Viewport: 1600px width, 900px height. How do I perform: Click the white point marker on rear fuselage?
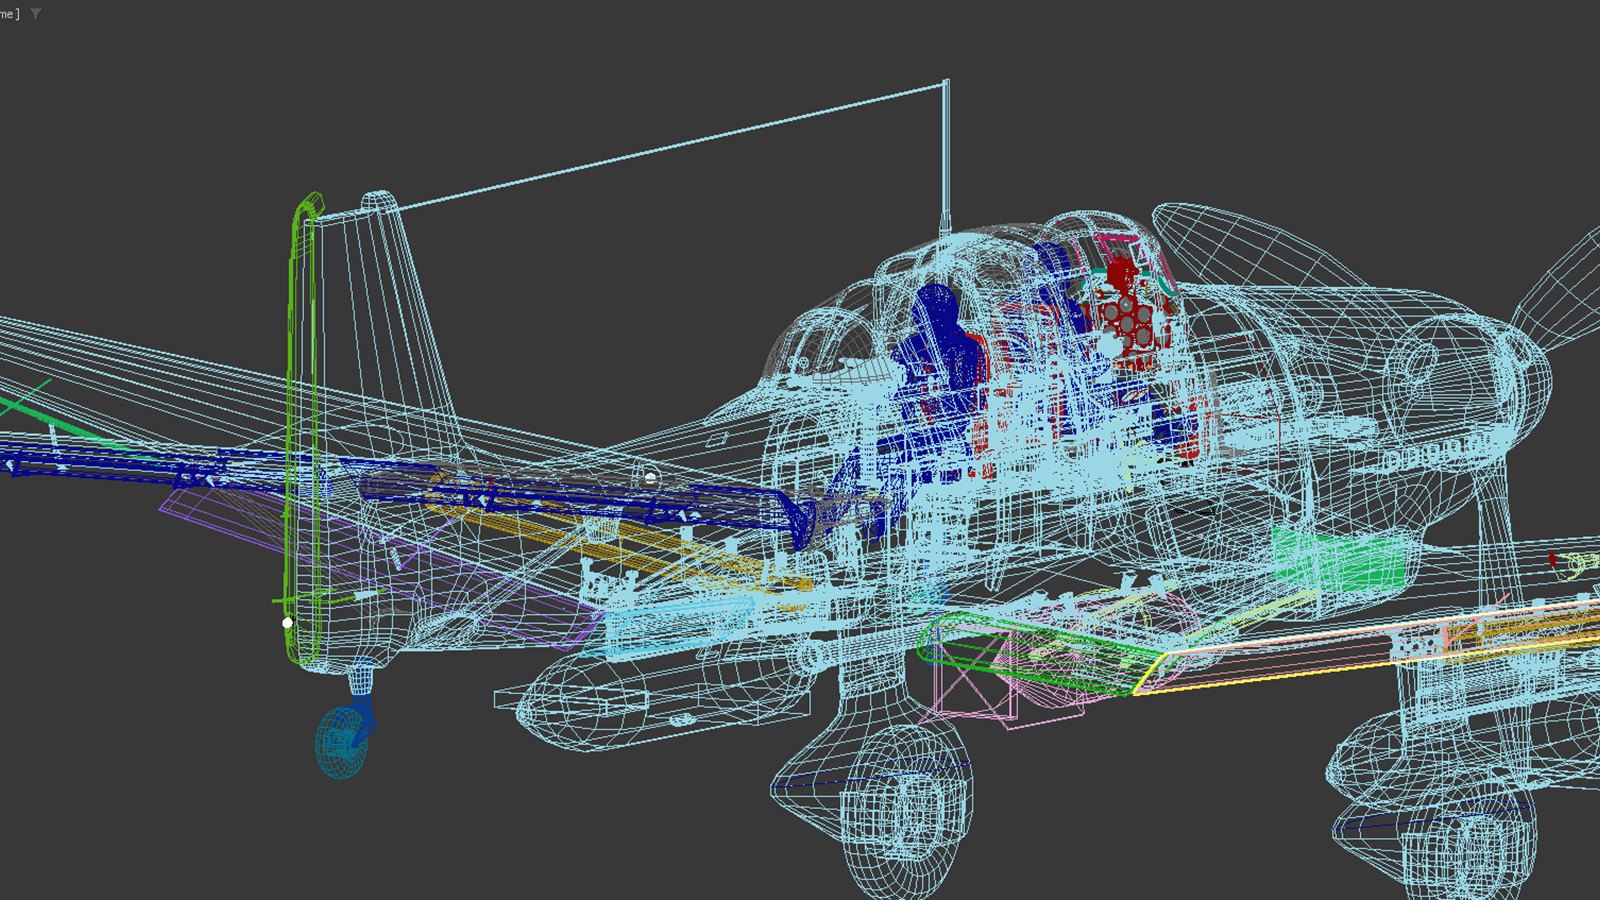pos(650,479)
